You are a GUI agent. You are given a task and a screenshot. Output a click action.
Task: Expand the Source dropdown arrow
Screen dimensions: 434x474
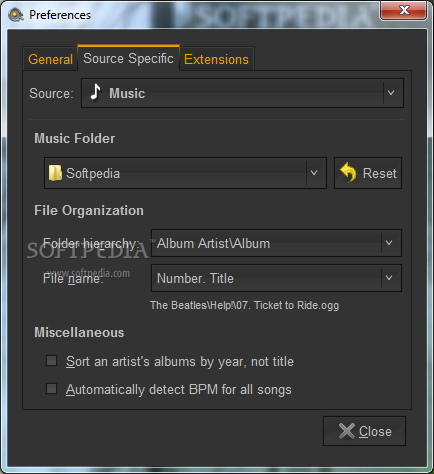(x=391, y=93)
